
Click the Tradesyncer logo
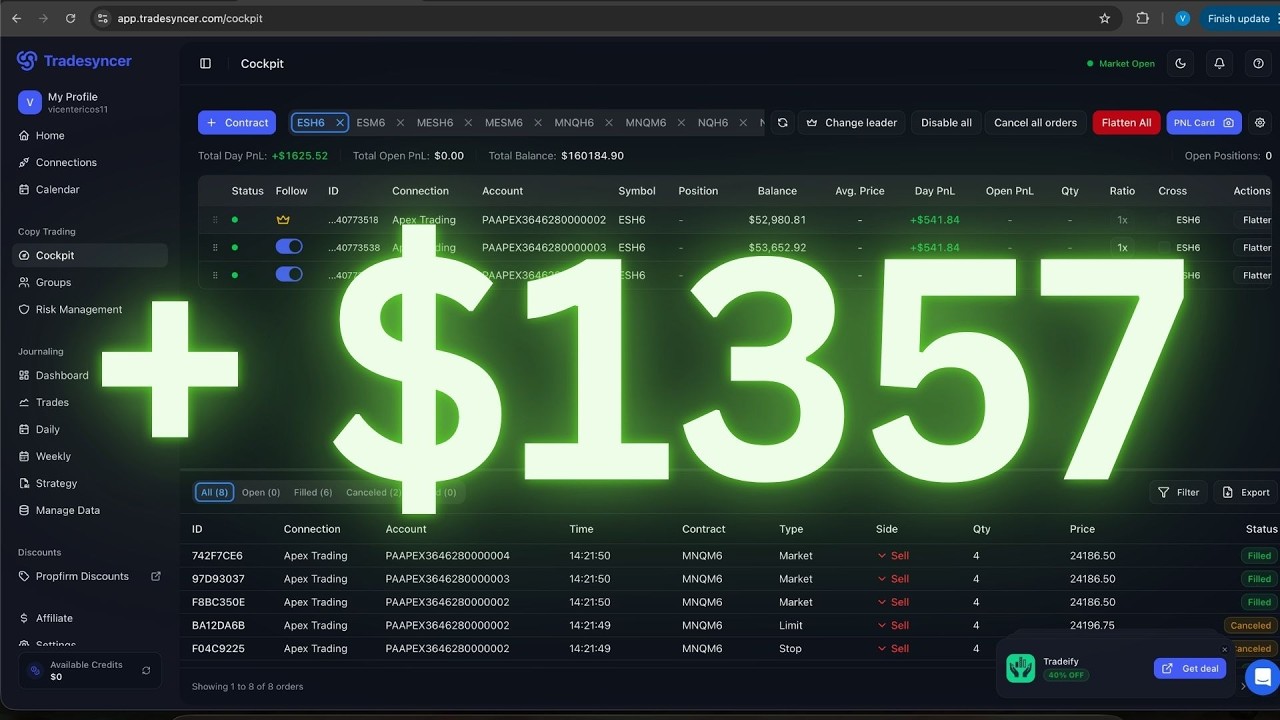click(x=74, y=61)
